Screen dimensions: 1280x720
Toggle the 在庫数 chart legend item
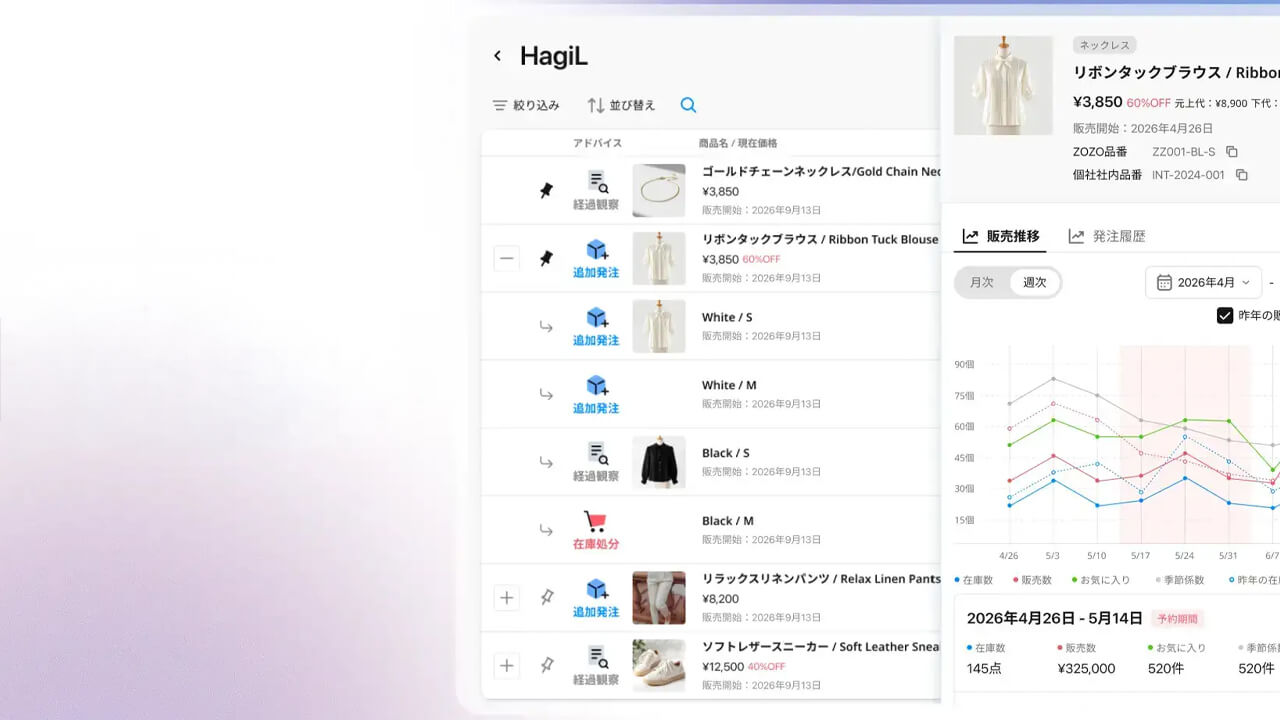tap(974, 580)
